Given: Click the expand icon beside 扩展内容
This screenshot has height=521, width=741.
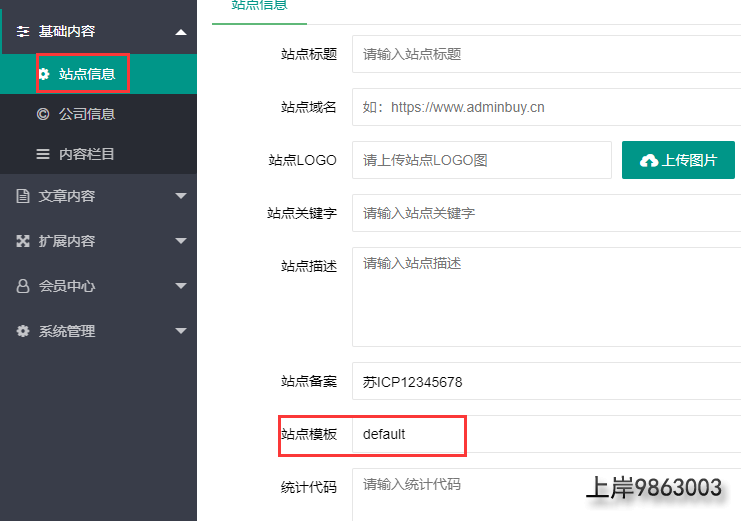Looking at the screenshot, I should click(x=23, y=241).
